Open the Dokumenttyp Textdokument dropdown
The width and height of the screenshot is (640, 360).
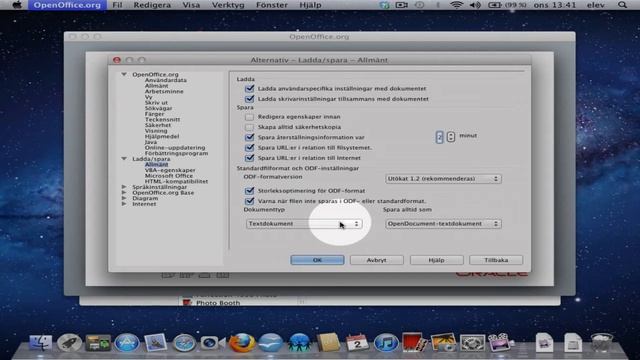[x=304, y=224]
